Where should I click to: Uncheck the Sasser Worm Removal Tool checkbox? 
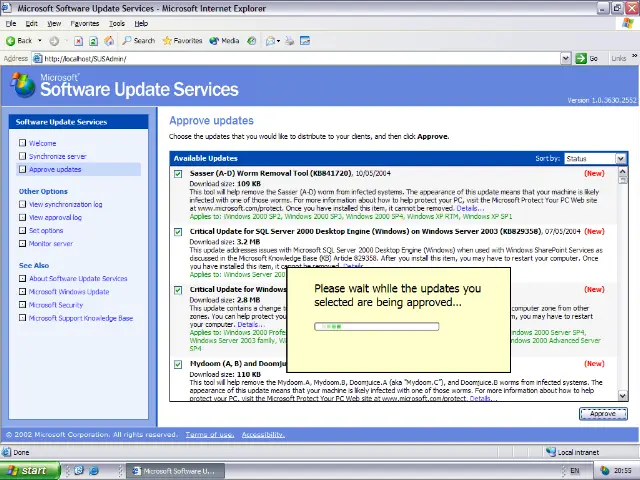[178, 174]
